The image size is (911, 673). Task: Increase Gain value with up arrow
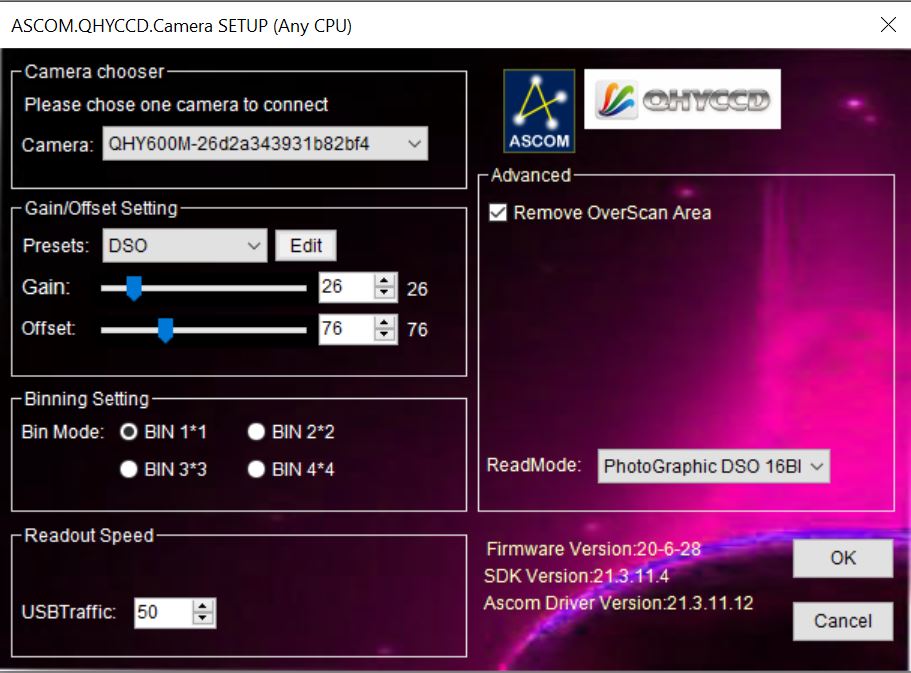[385, 281]
